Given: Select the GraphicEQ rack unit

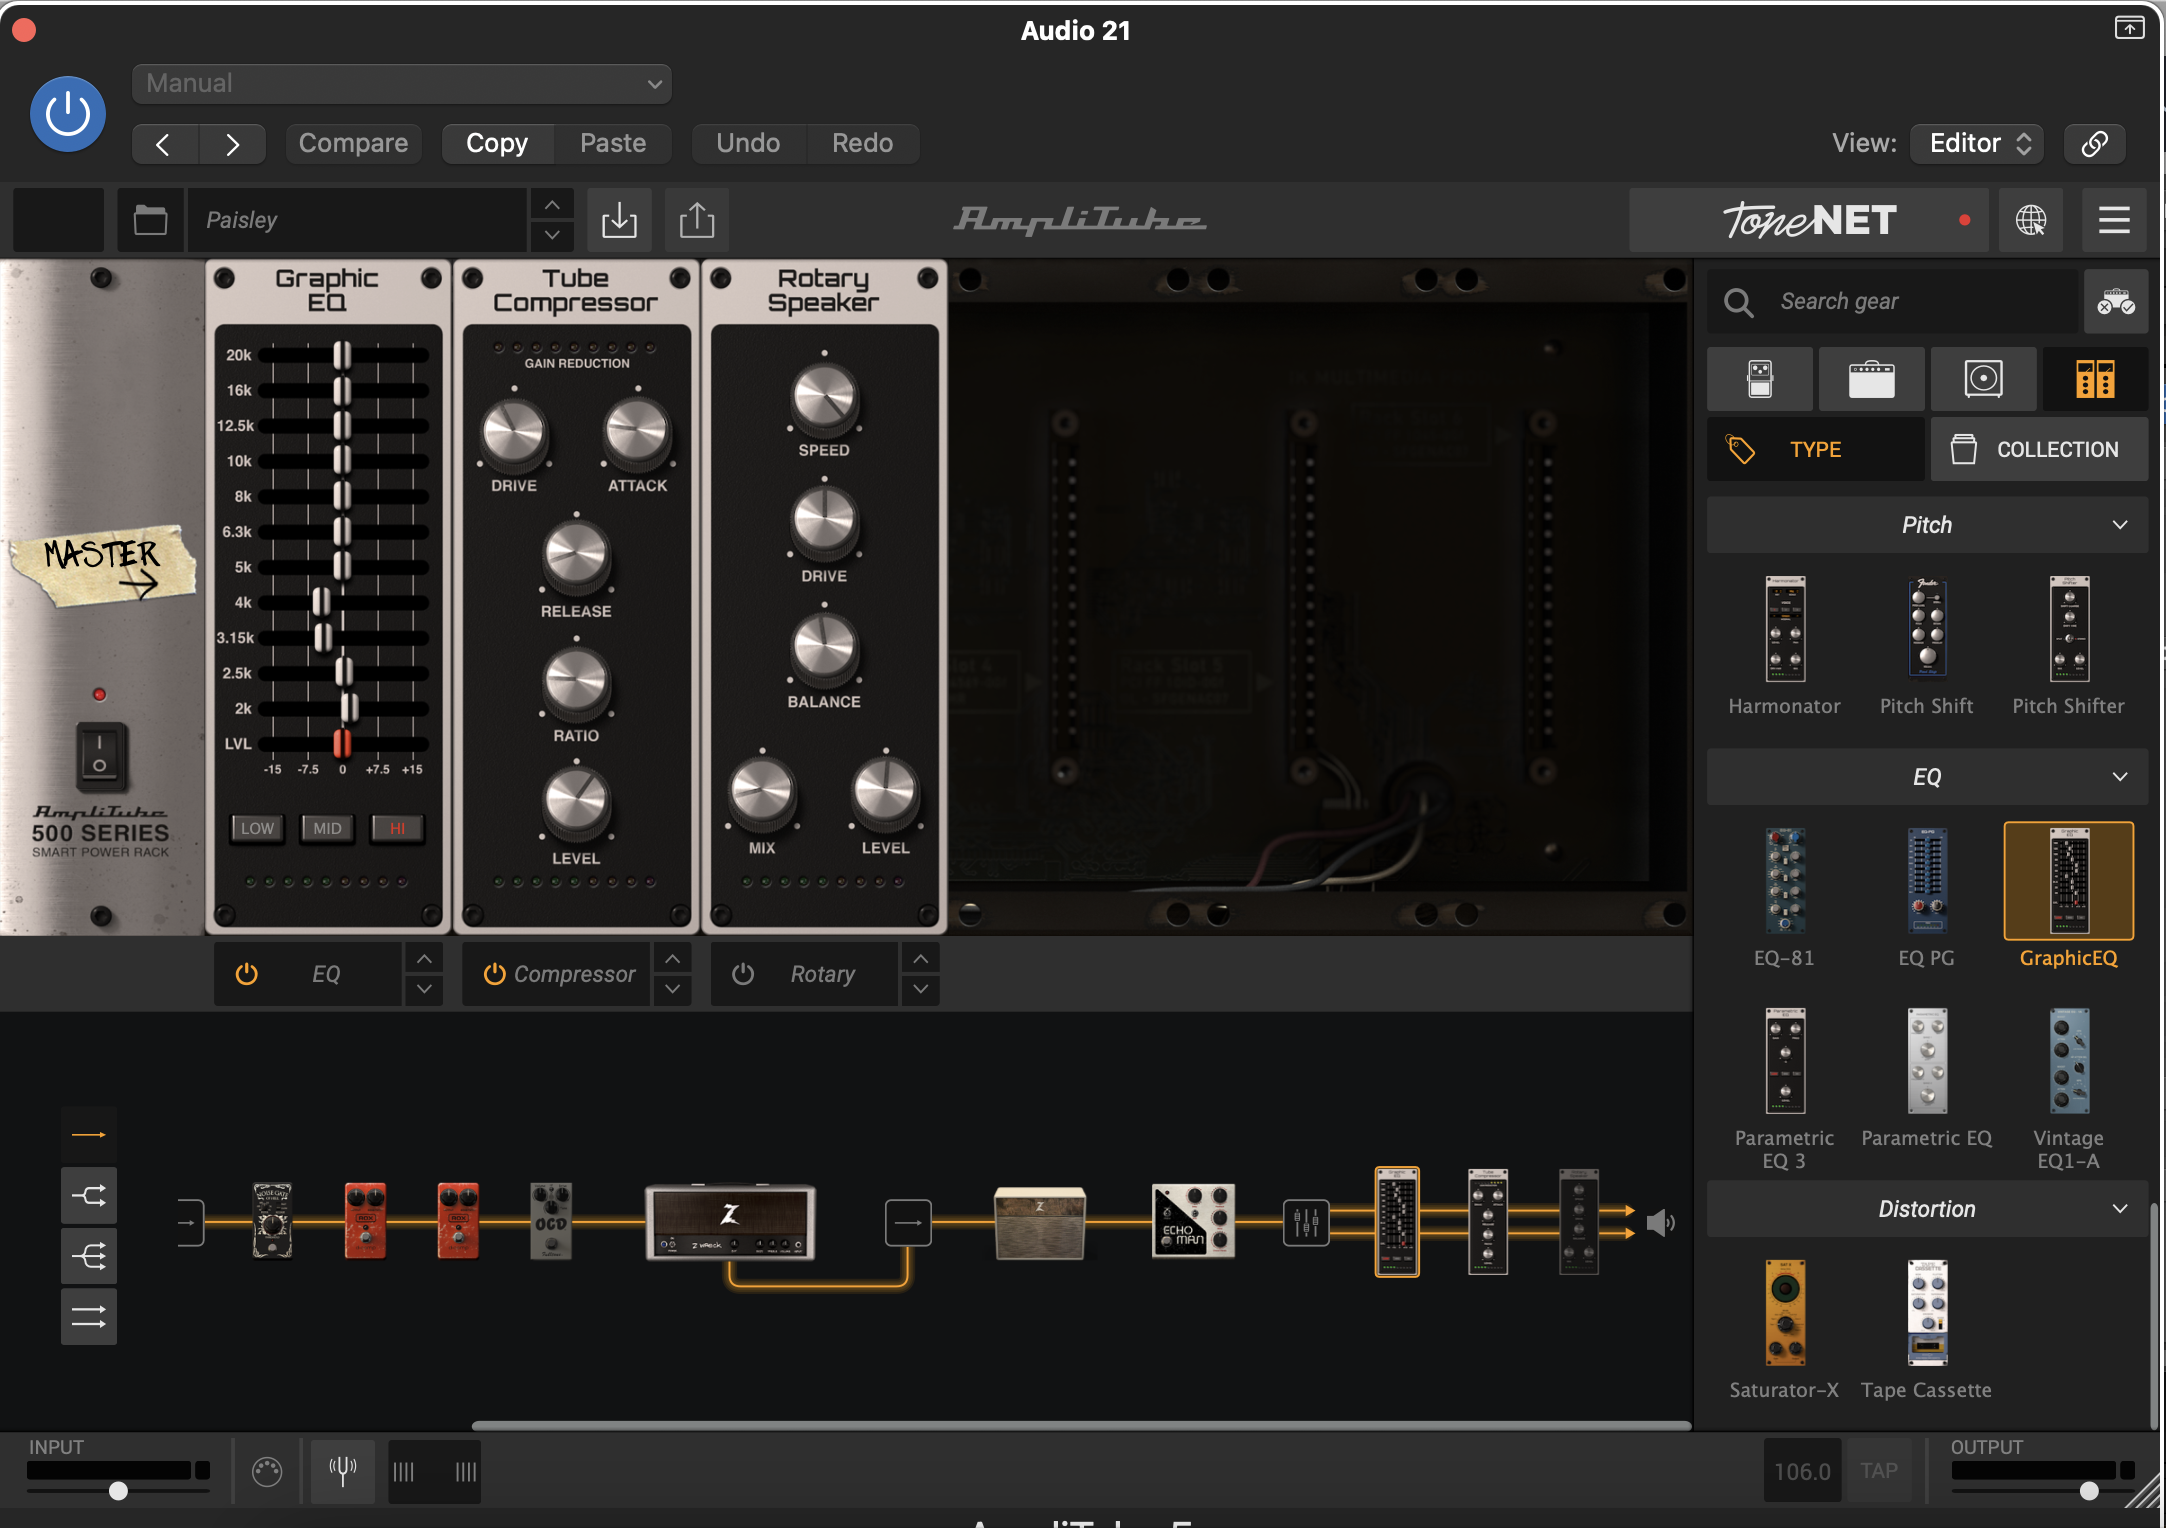Looking at the screenshot, I should [x=2069, y=882].
